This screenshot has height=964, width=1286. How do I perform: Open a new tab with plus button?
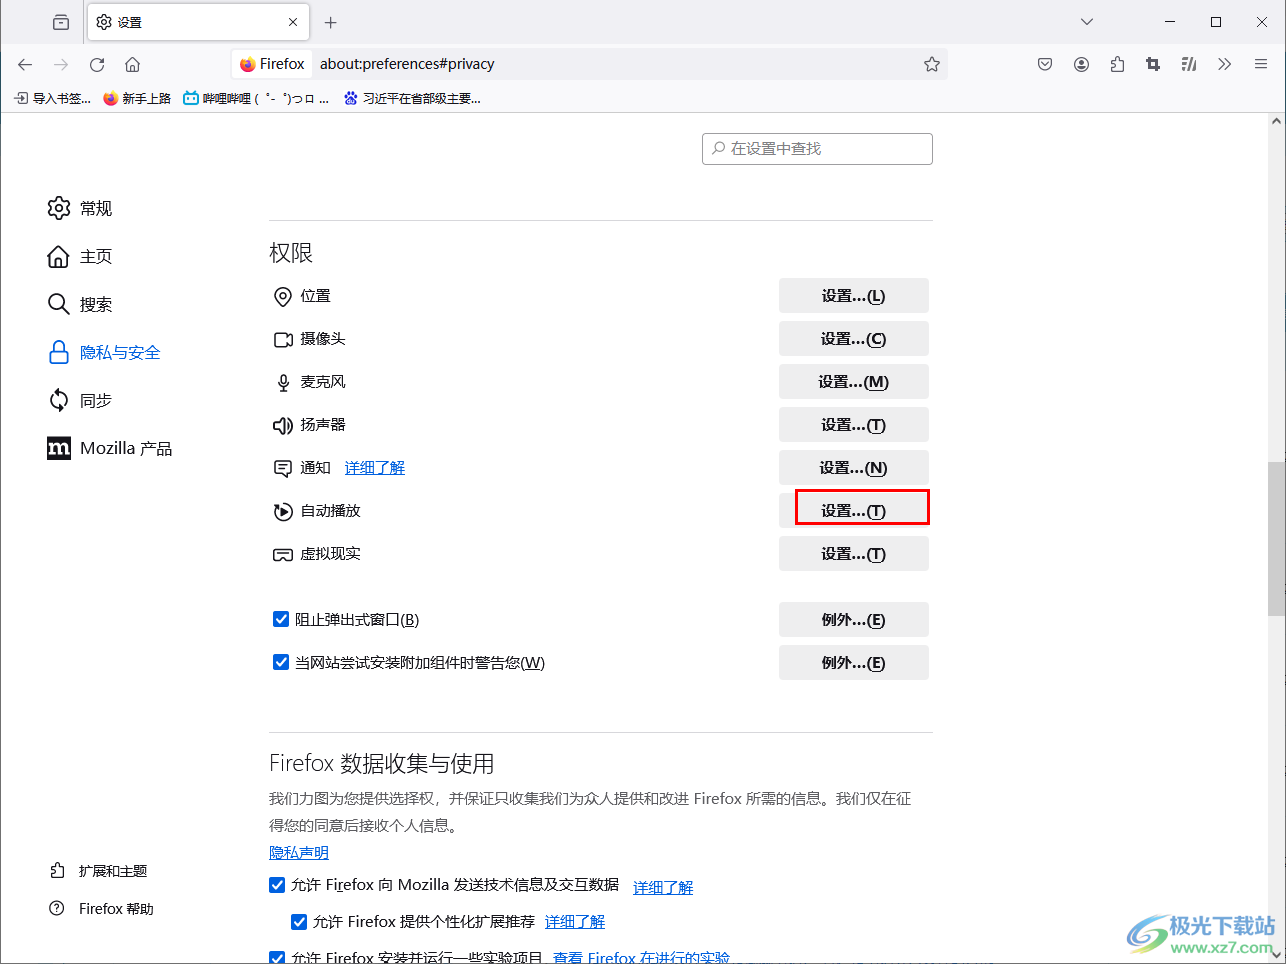[331, 22]
